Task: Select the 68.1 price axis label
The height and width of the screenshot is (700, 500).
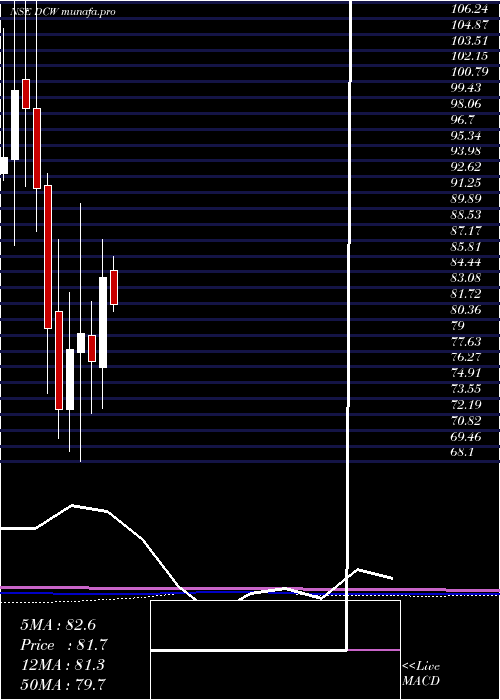Action: 463,452
